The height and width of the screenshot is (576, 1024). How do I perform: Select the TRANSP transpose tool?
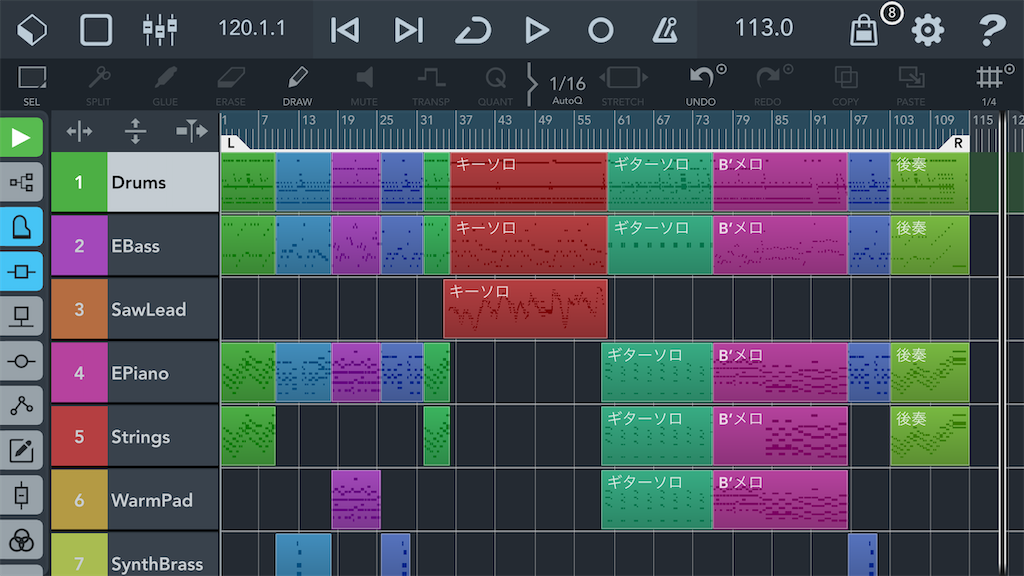click(430, 85)
